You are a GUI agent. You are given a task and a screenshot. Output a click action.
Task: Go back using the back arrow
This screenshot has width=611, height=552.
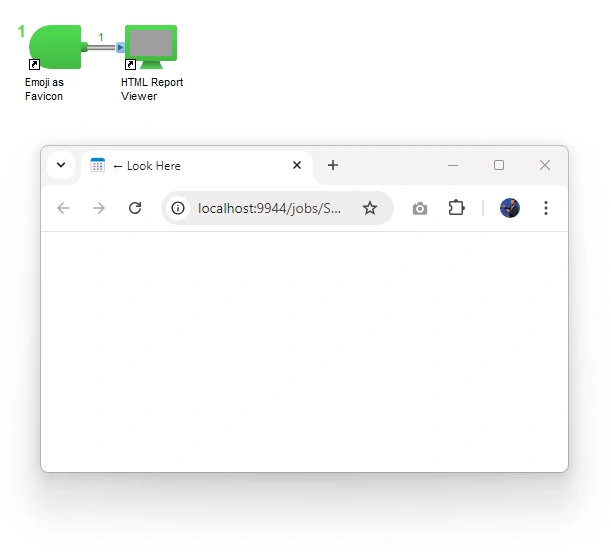[63, 208]
